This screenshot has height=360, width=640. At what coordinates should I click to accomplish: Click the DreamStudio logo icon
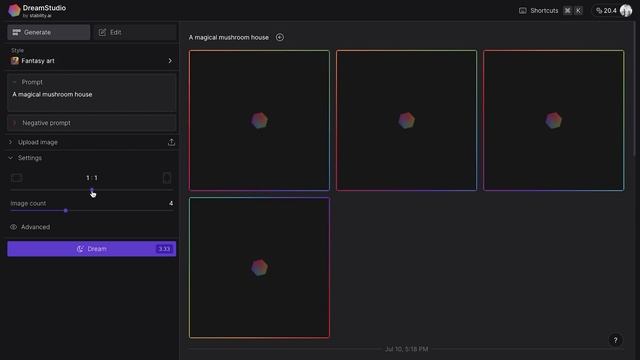(14, 11)
